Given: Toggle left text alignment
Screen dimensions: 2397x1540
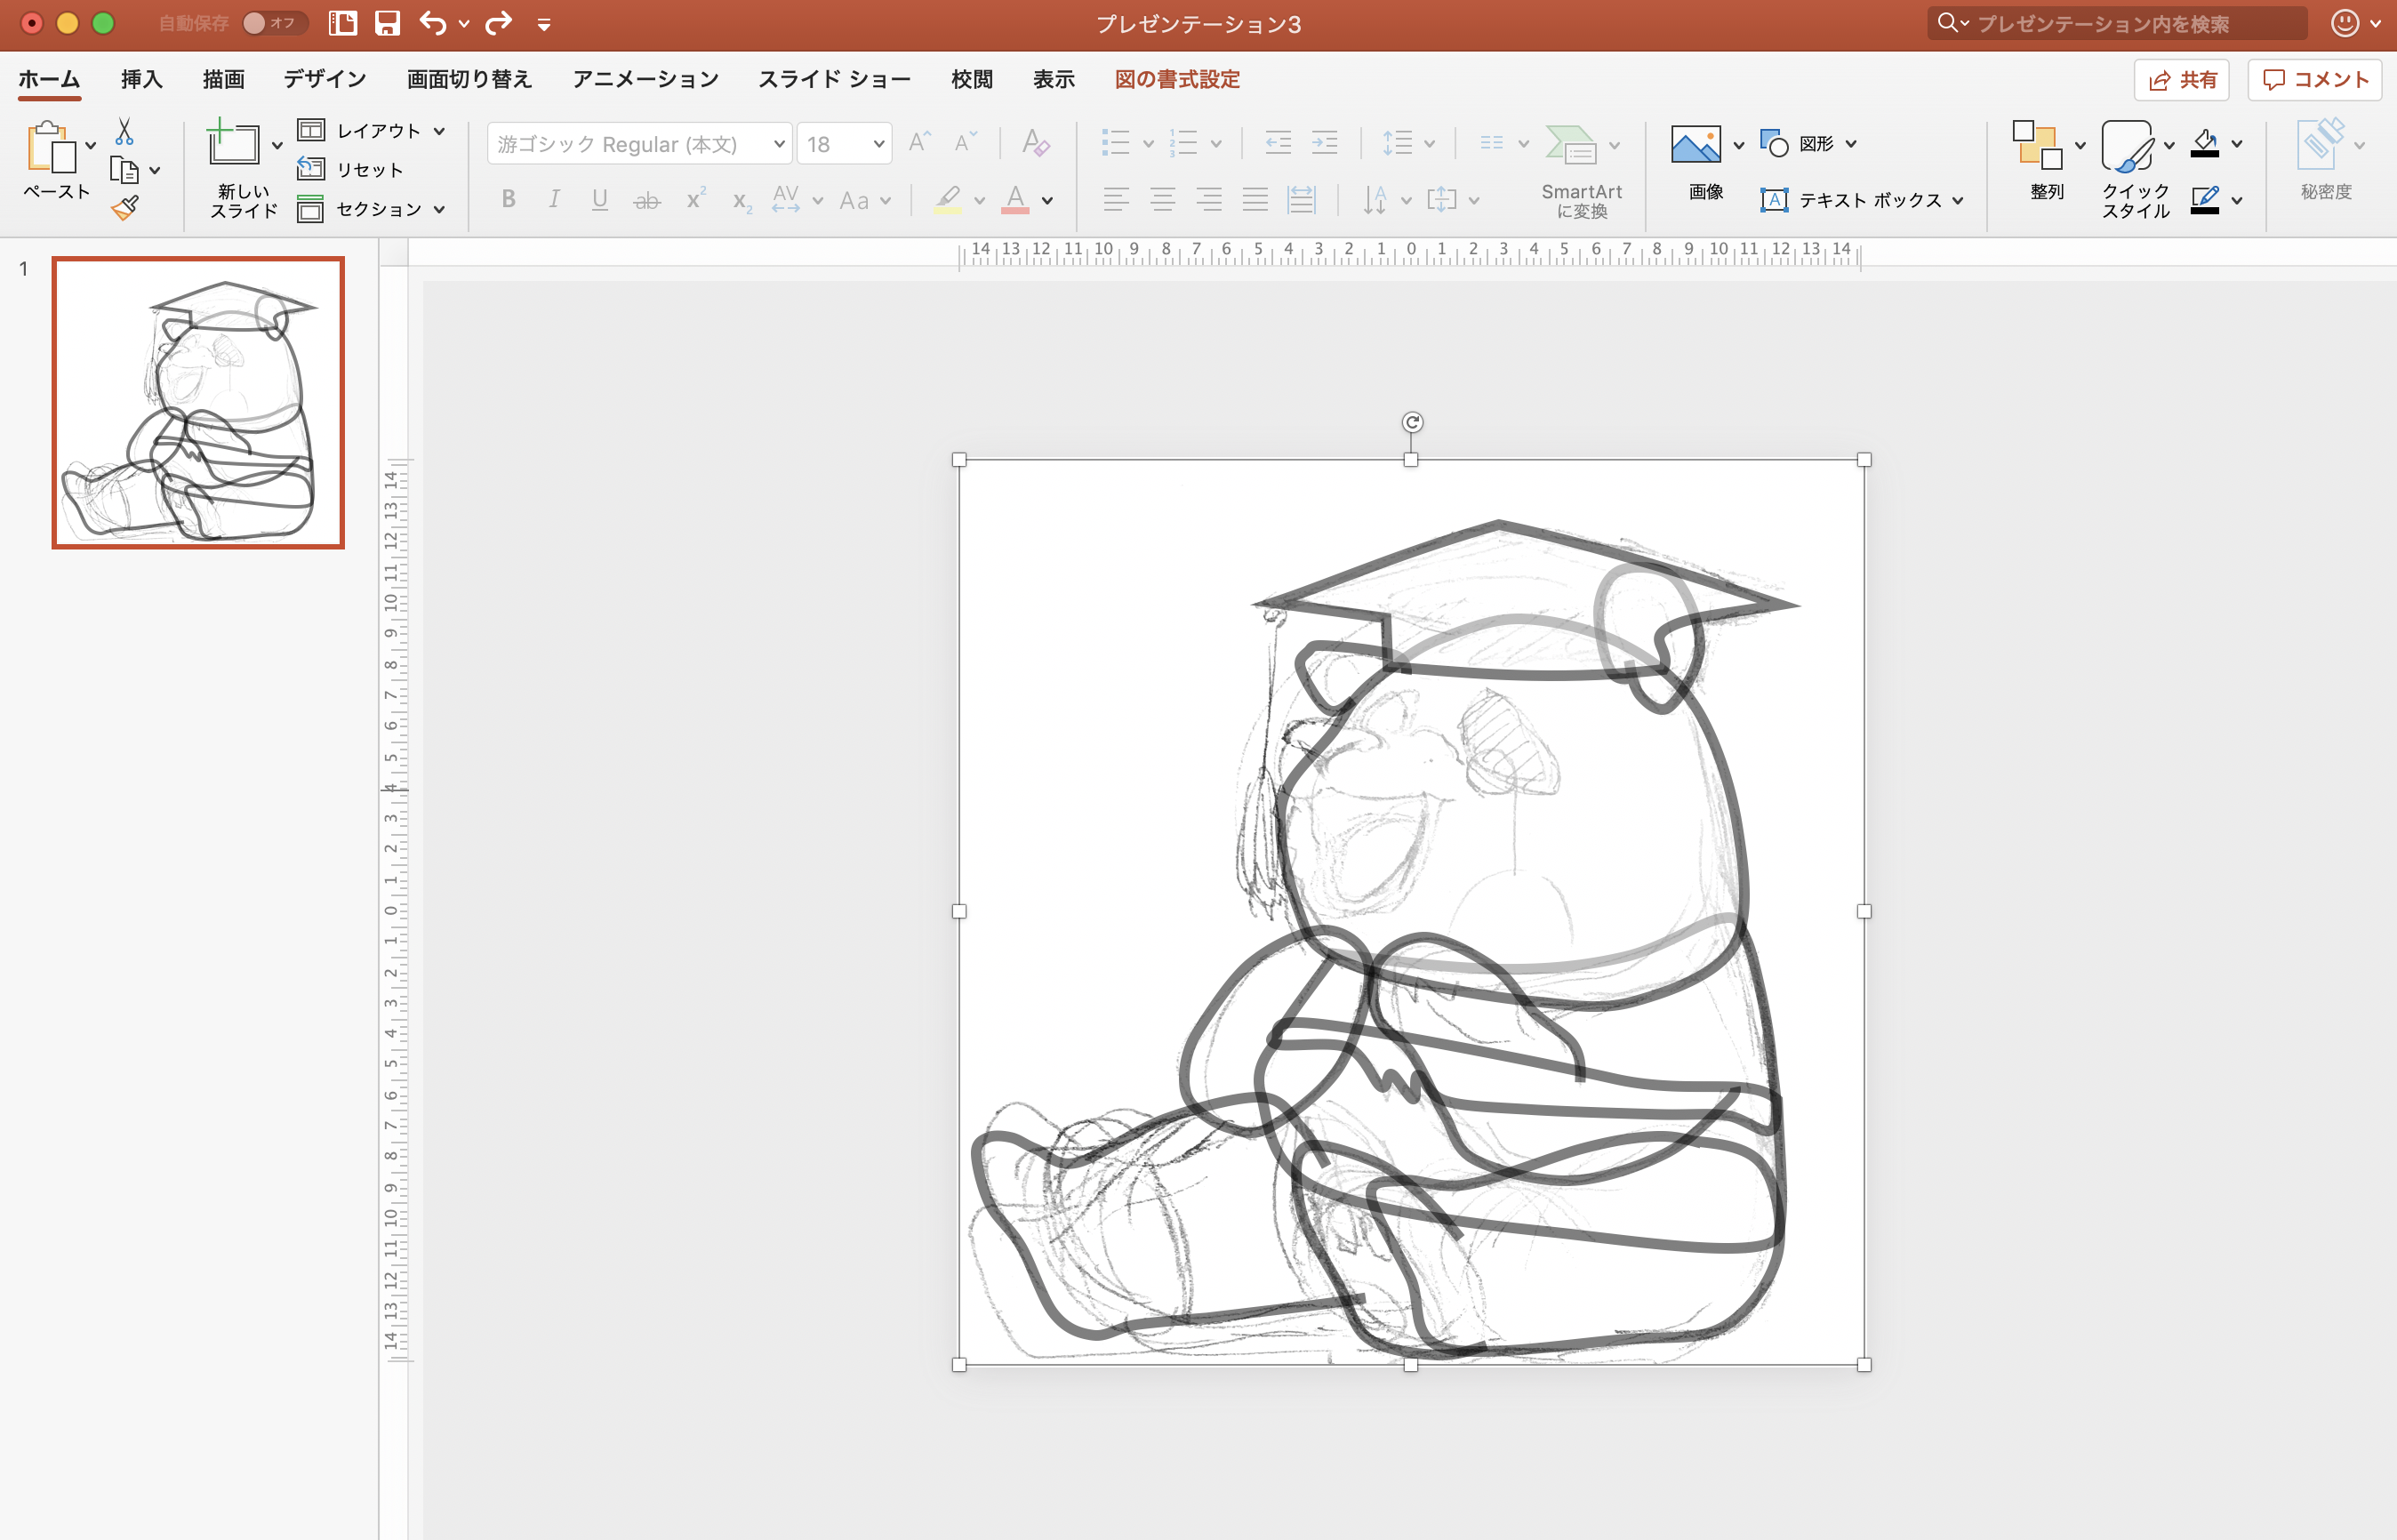Looking at the screenshot, I should 1116,200.
